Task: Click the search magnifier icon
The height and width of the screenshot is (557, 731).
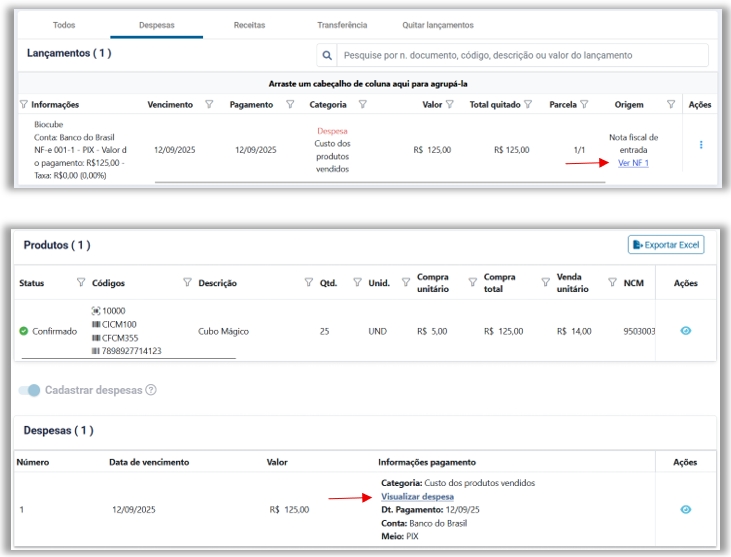Action: (x=326, y=55)
